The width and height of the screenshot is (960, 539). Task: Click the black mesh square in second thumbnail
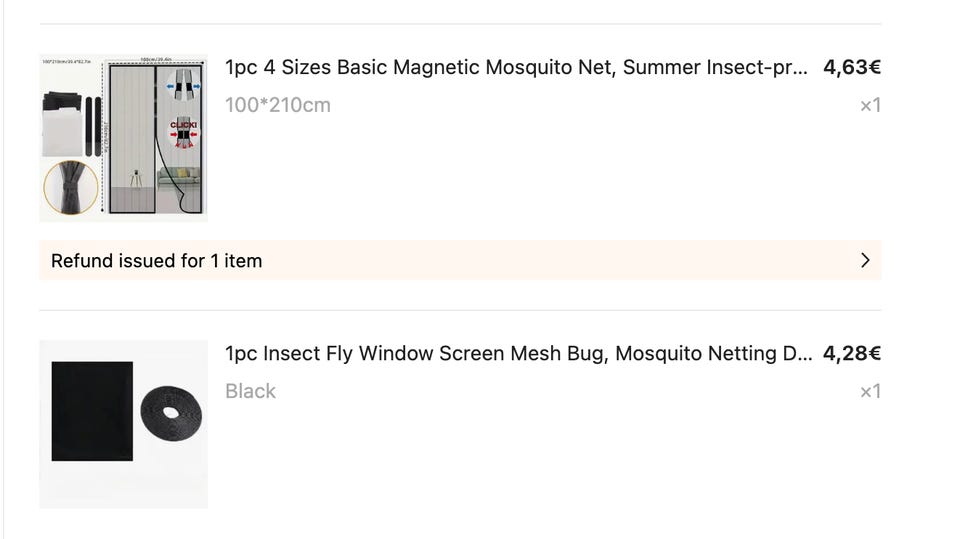point(92,411)
